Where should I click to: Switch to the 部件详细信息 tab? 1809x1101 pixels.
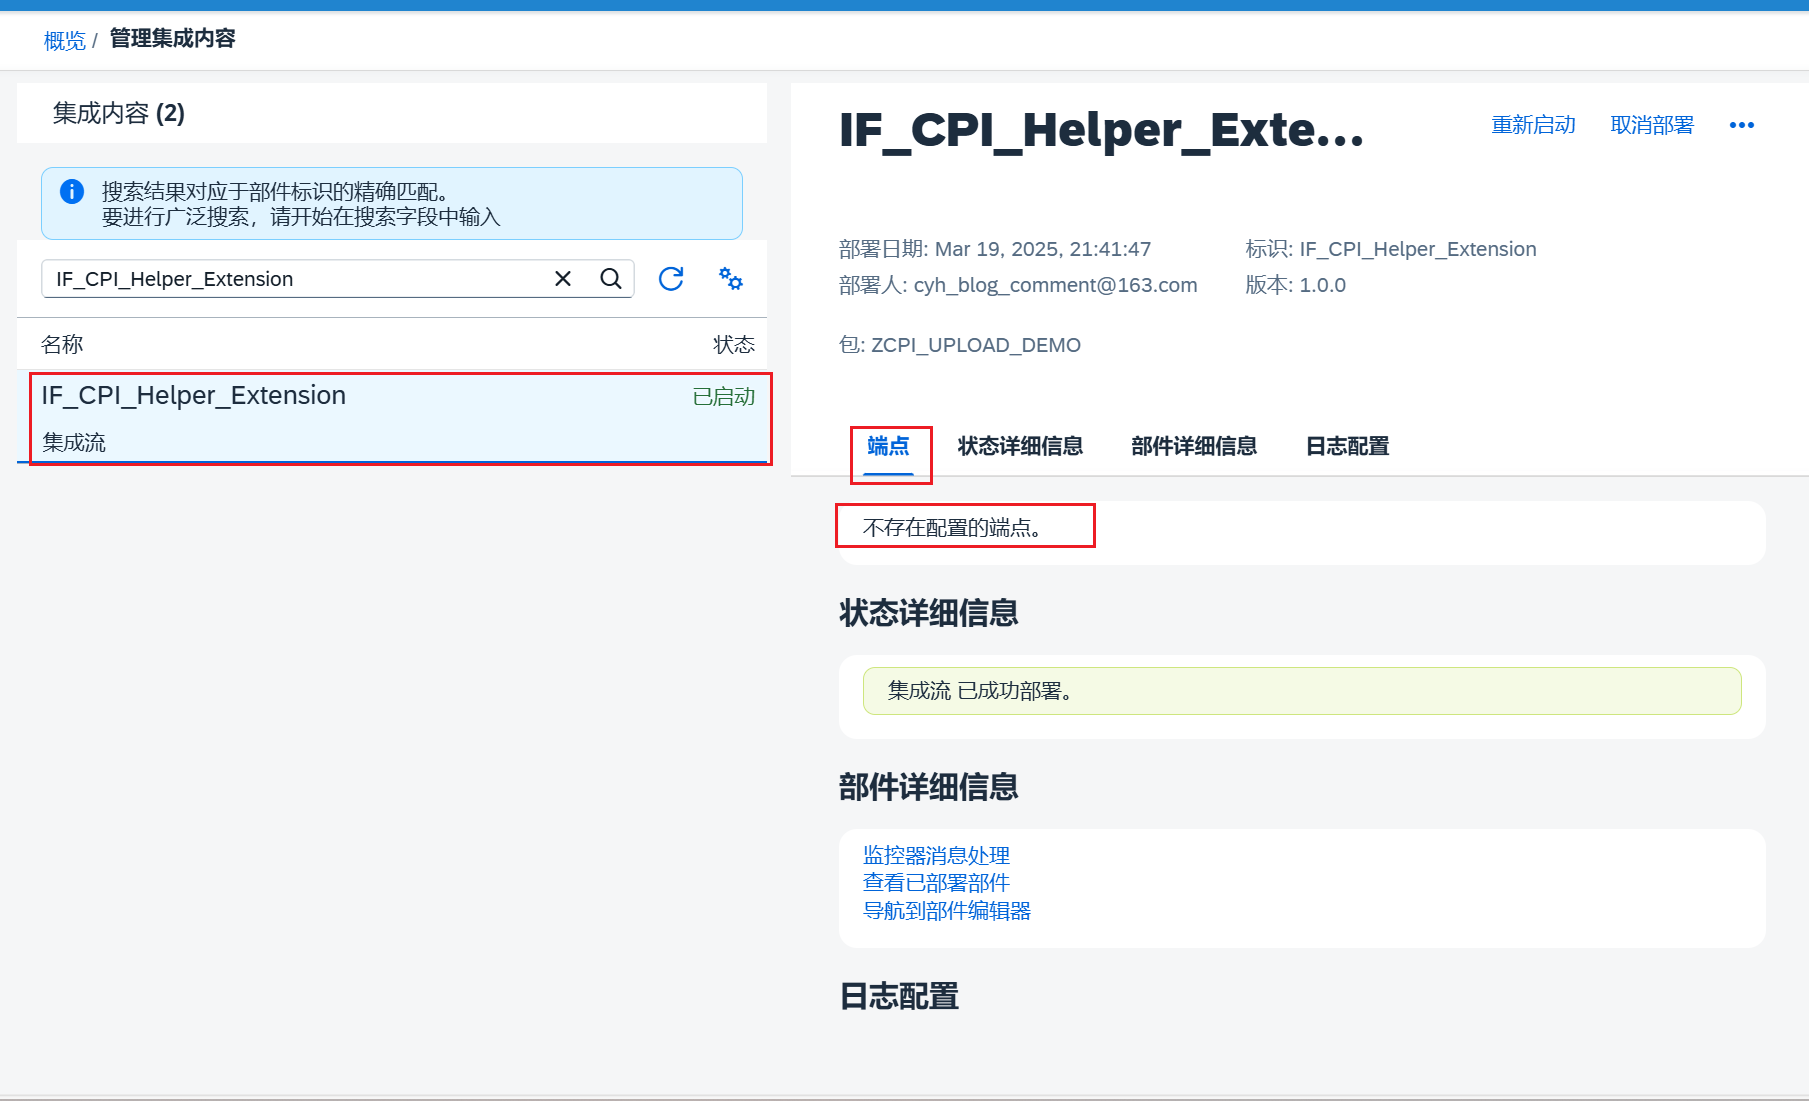(1194, 446)
